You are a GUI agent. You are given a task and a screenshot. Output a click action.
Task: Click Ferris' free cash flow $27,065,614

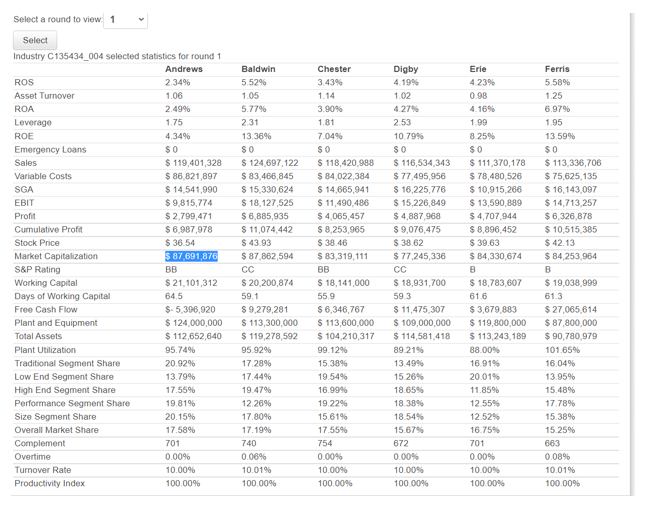(571, 309)
